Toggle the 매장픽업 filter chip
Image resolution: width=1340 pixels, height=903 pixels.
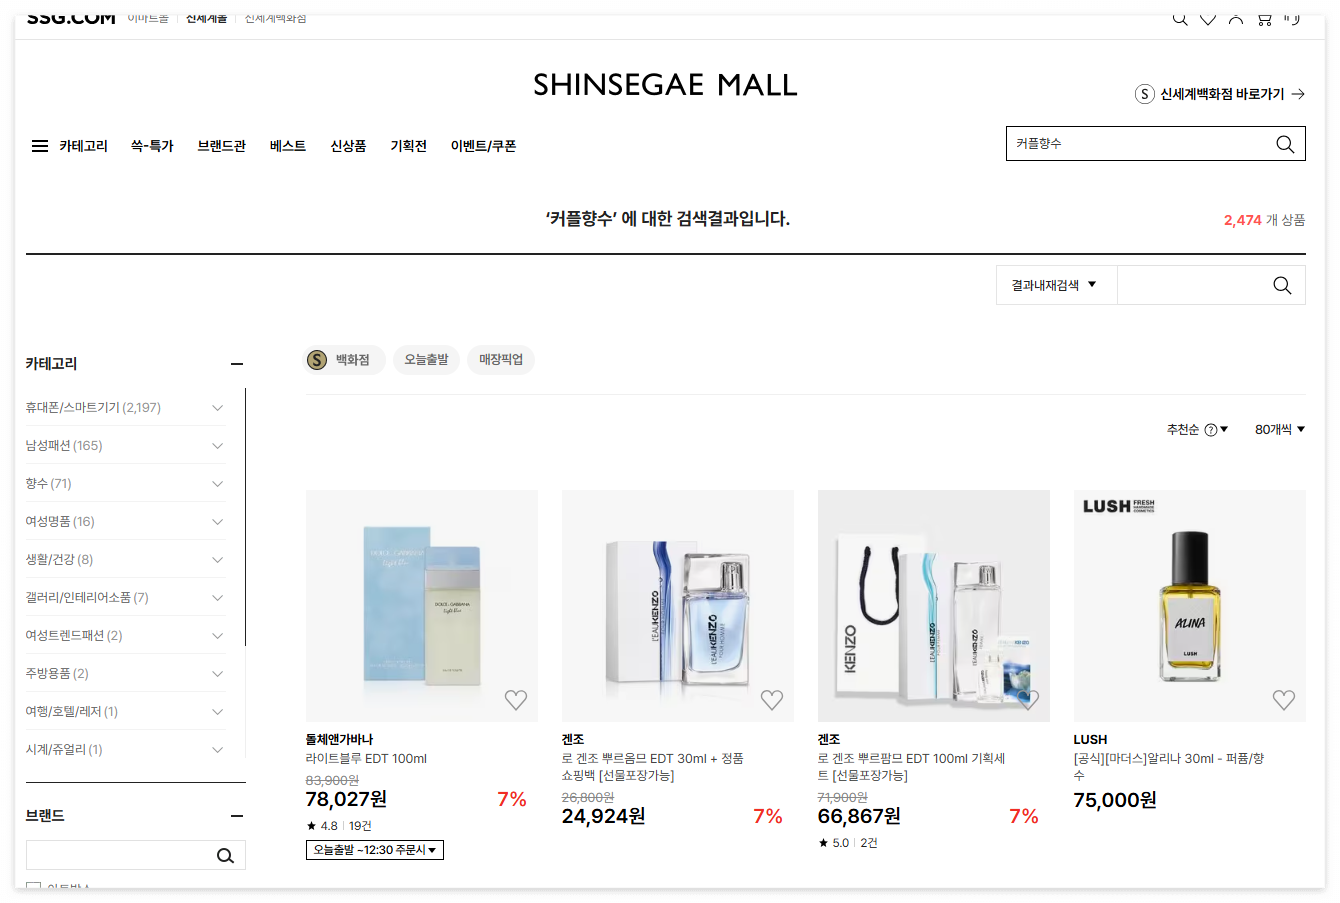pyautogui.click(x=501, y=360)
